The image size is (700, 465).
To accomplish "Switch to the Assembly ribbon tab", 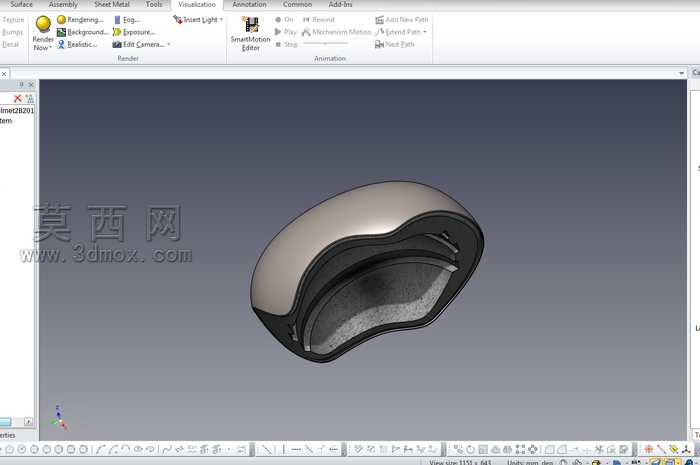I will [63, 4].
